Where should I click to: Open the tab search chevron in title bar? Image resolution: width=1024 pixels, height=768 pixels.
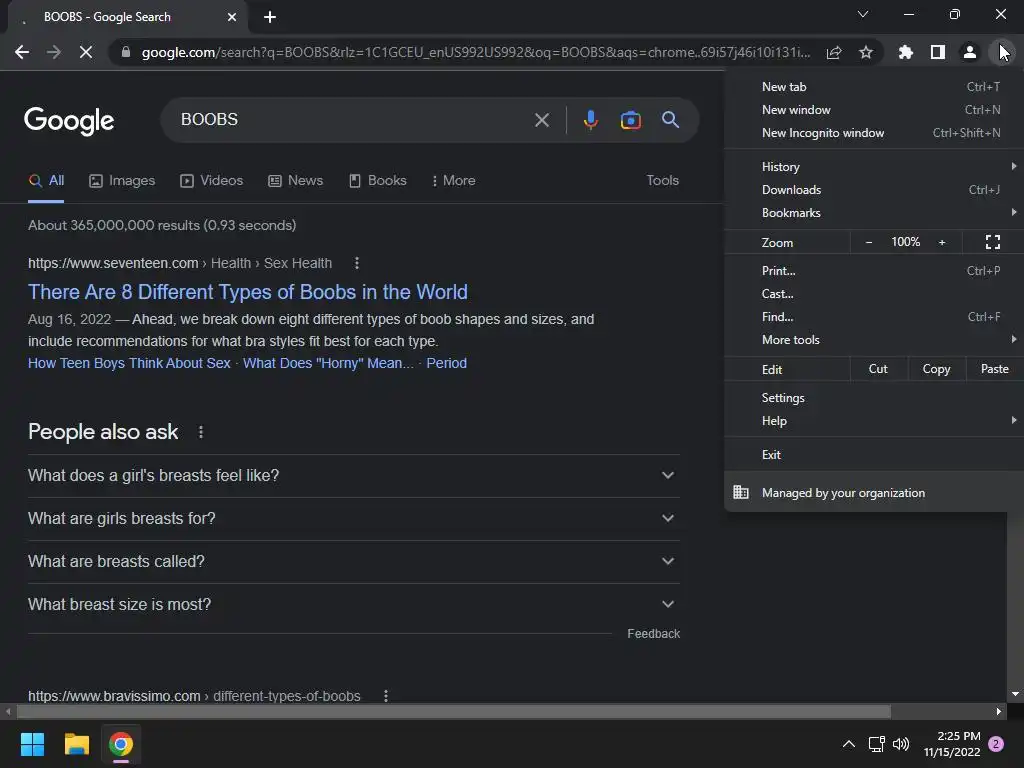[863, 14]
